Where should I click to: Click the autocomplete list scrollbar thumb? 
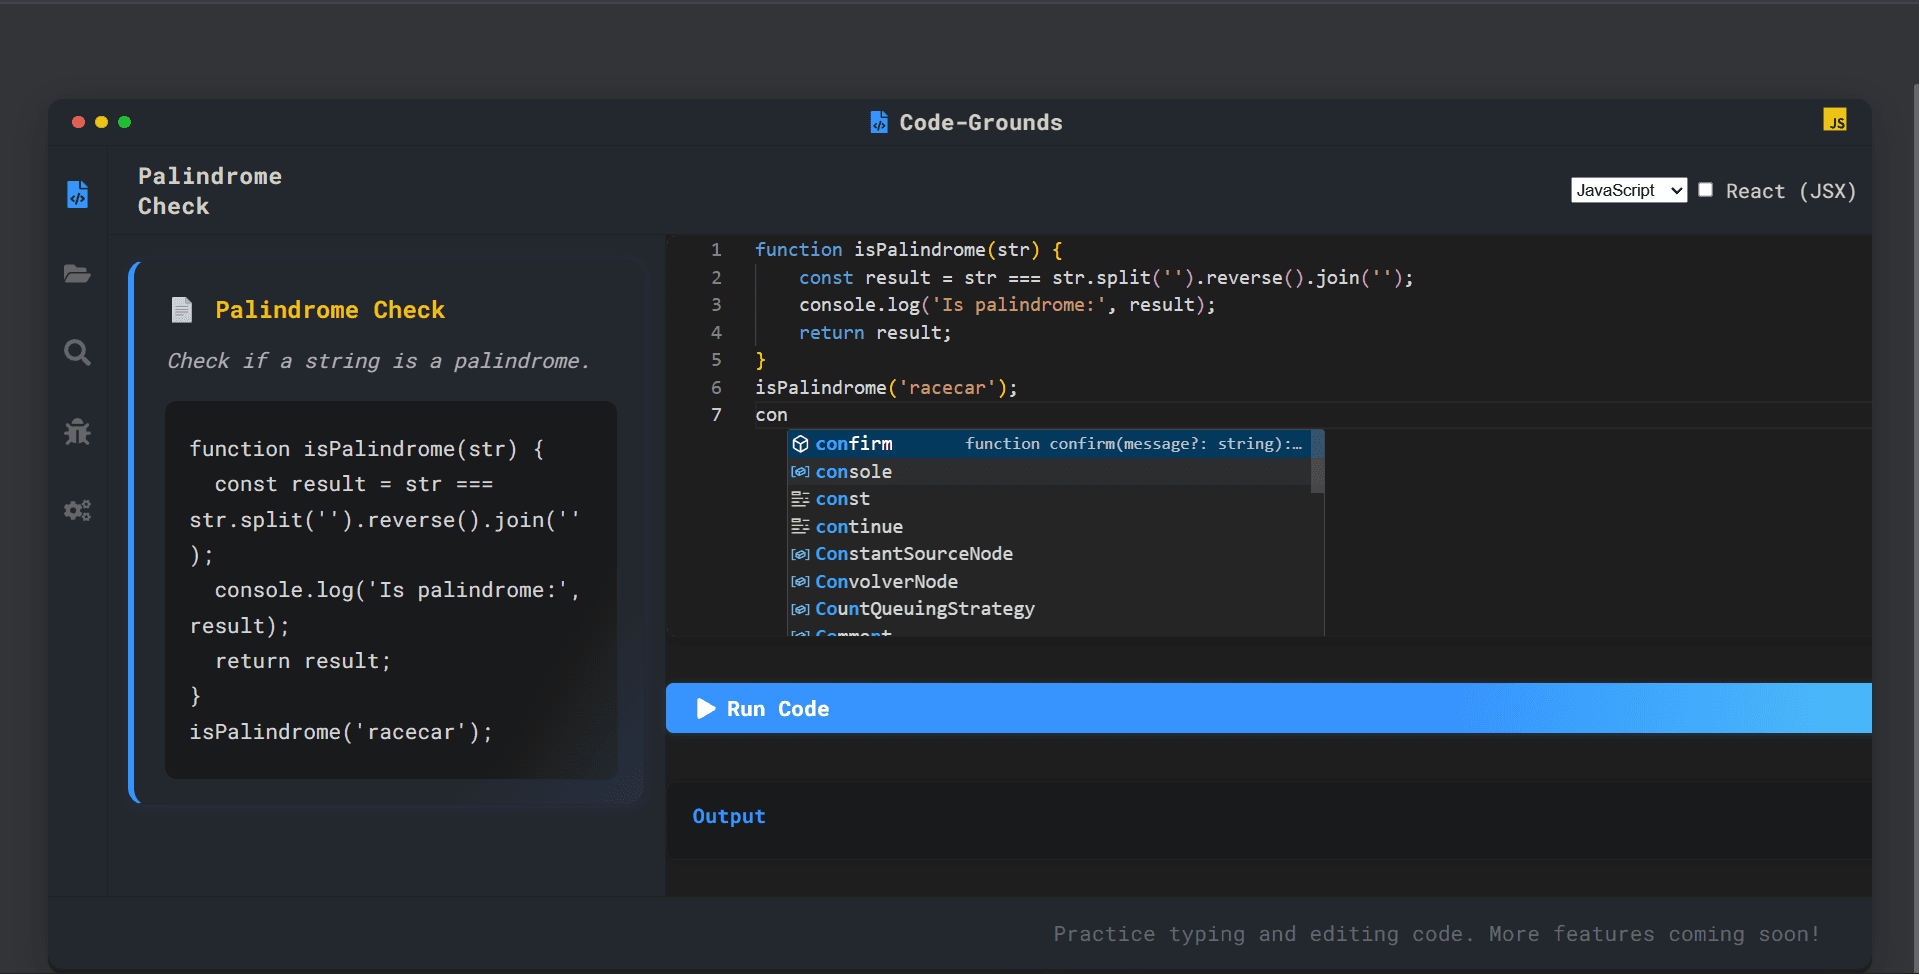pos(1317,462)
